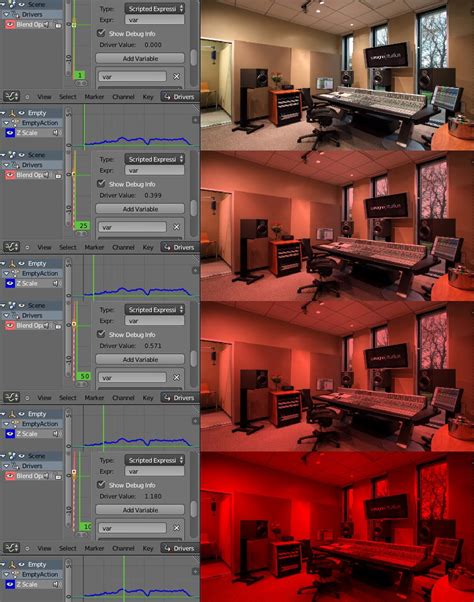The height and width of the screenshot is (602, 474).
Task: Click EmptyAction icon in frame 25 graph
Action: click(x=16, y=273)
